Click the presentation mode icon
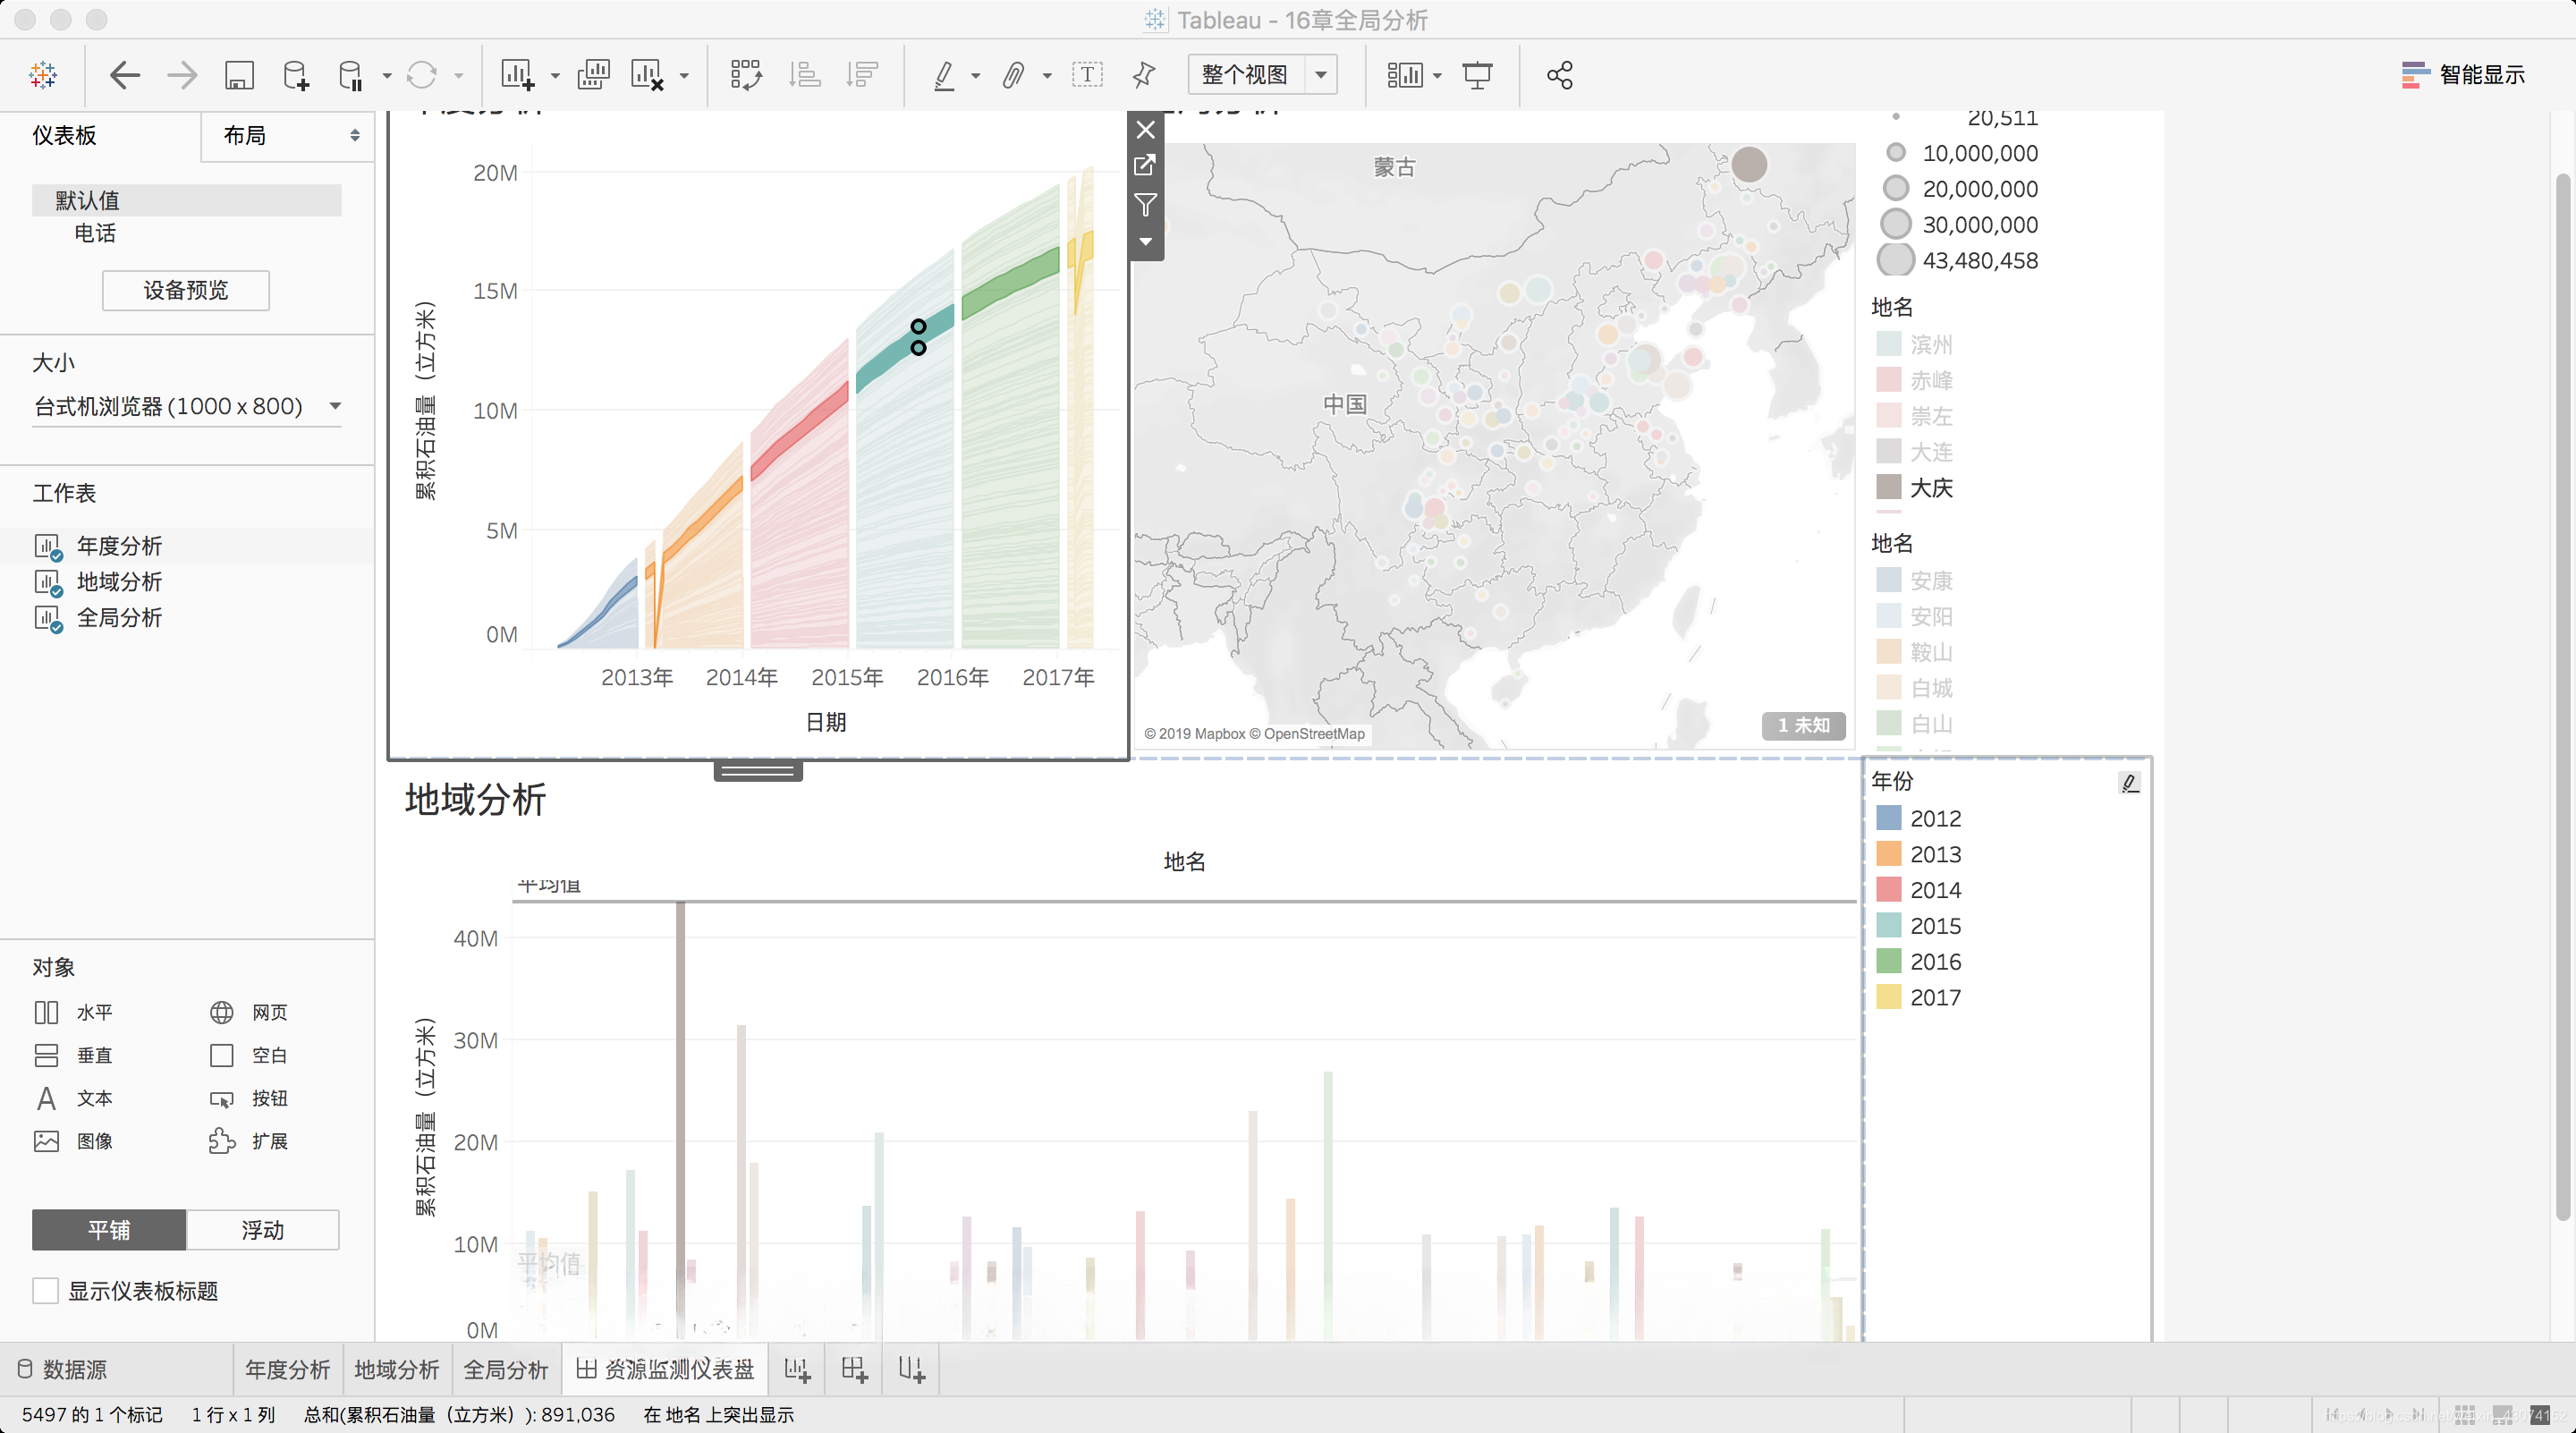The image size is (2576, 1433). point(1477,75)
